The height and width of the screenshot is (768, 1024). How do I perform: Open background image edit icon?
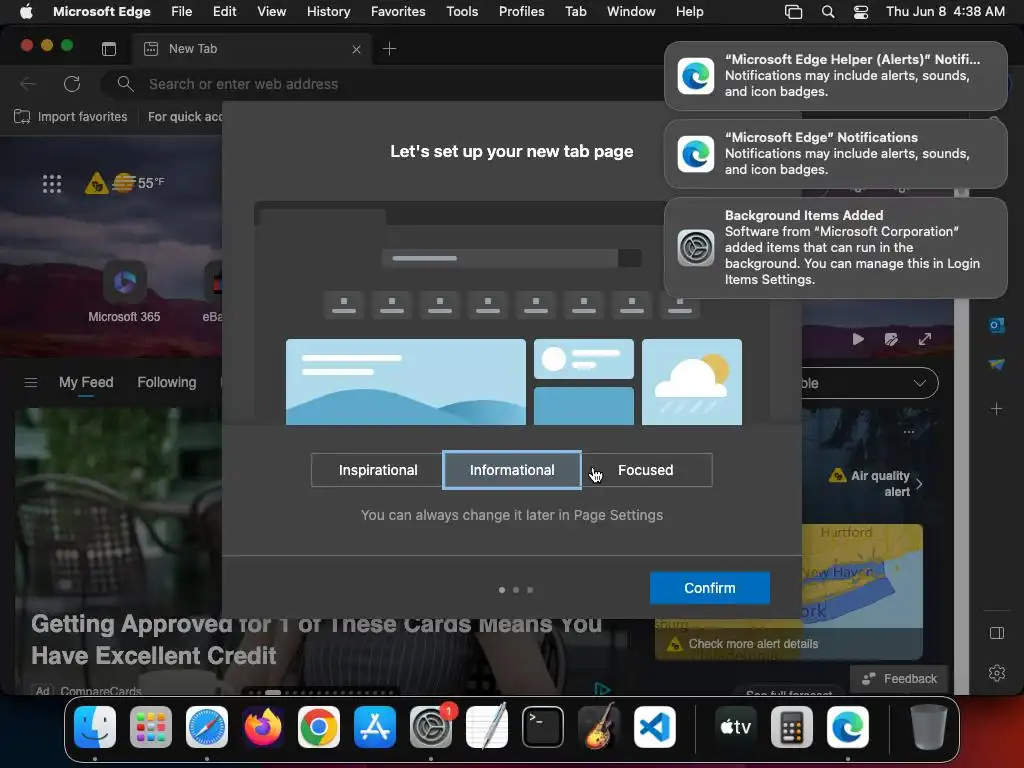[891, 340]
